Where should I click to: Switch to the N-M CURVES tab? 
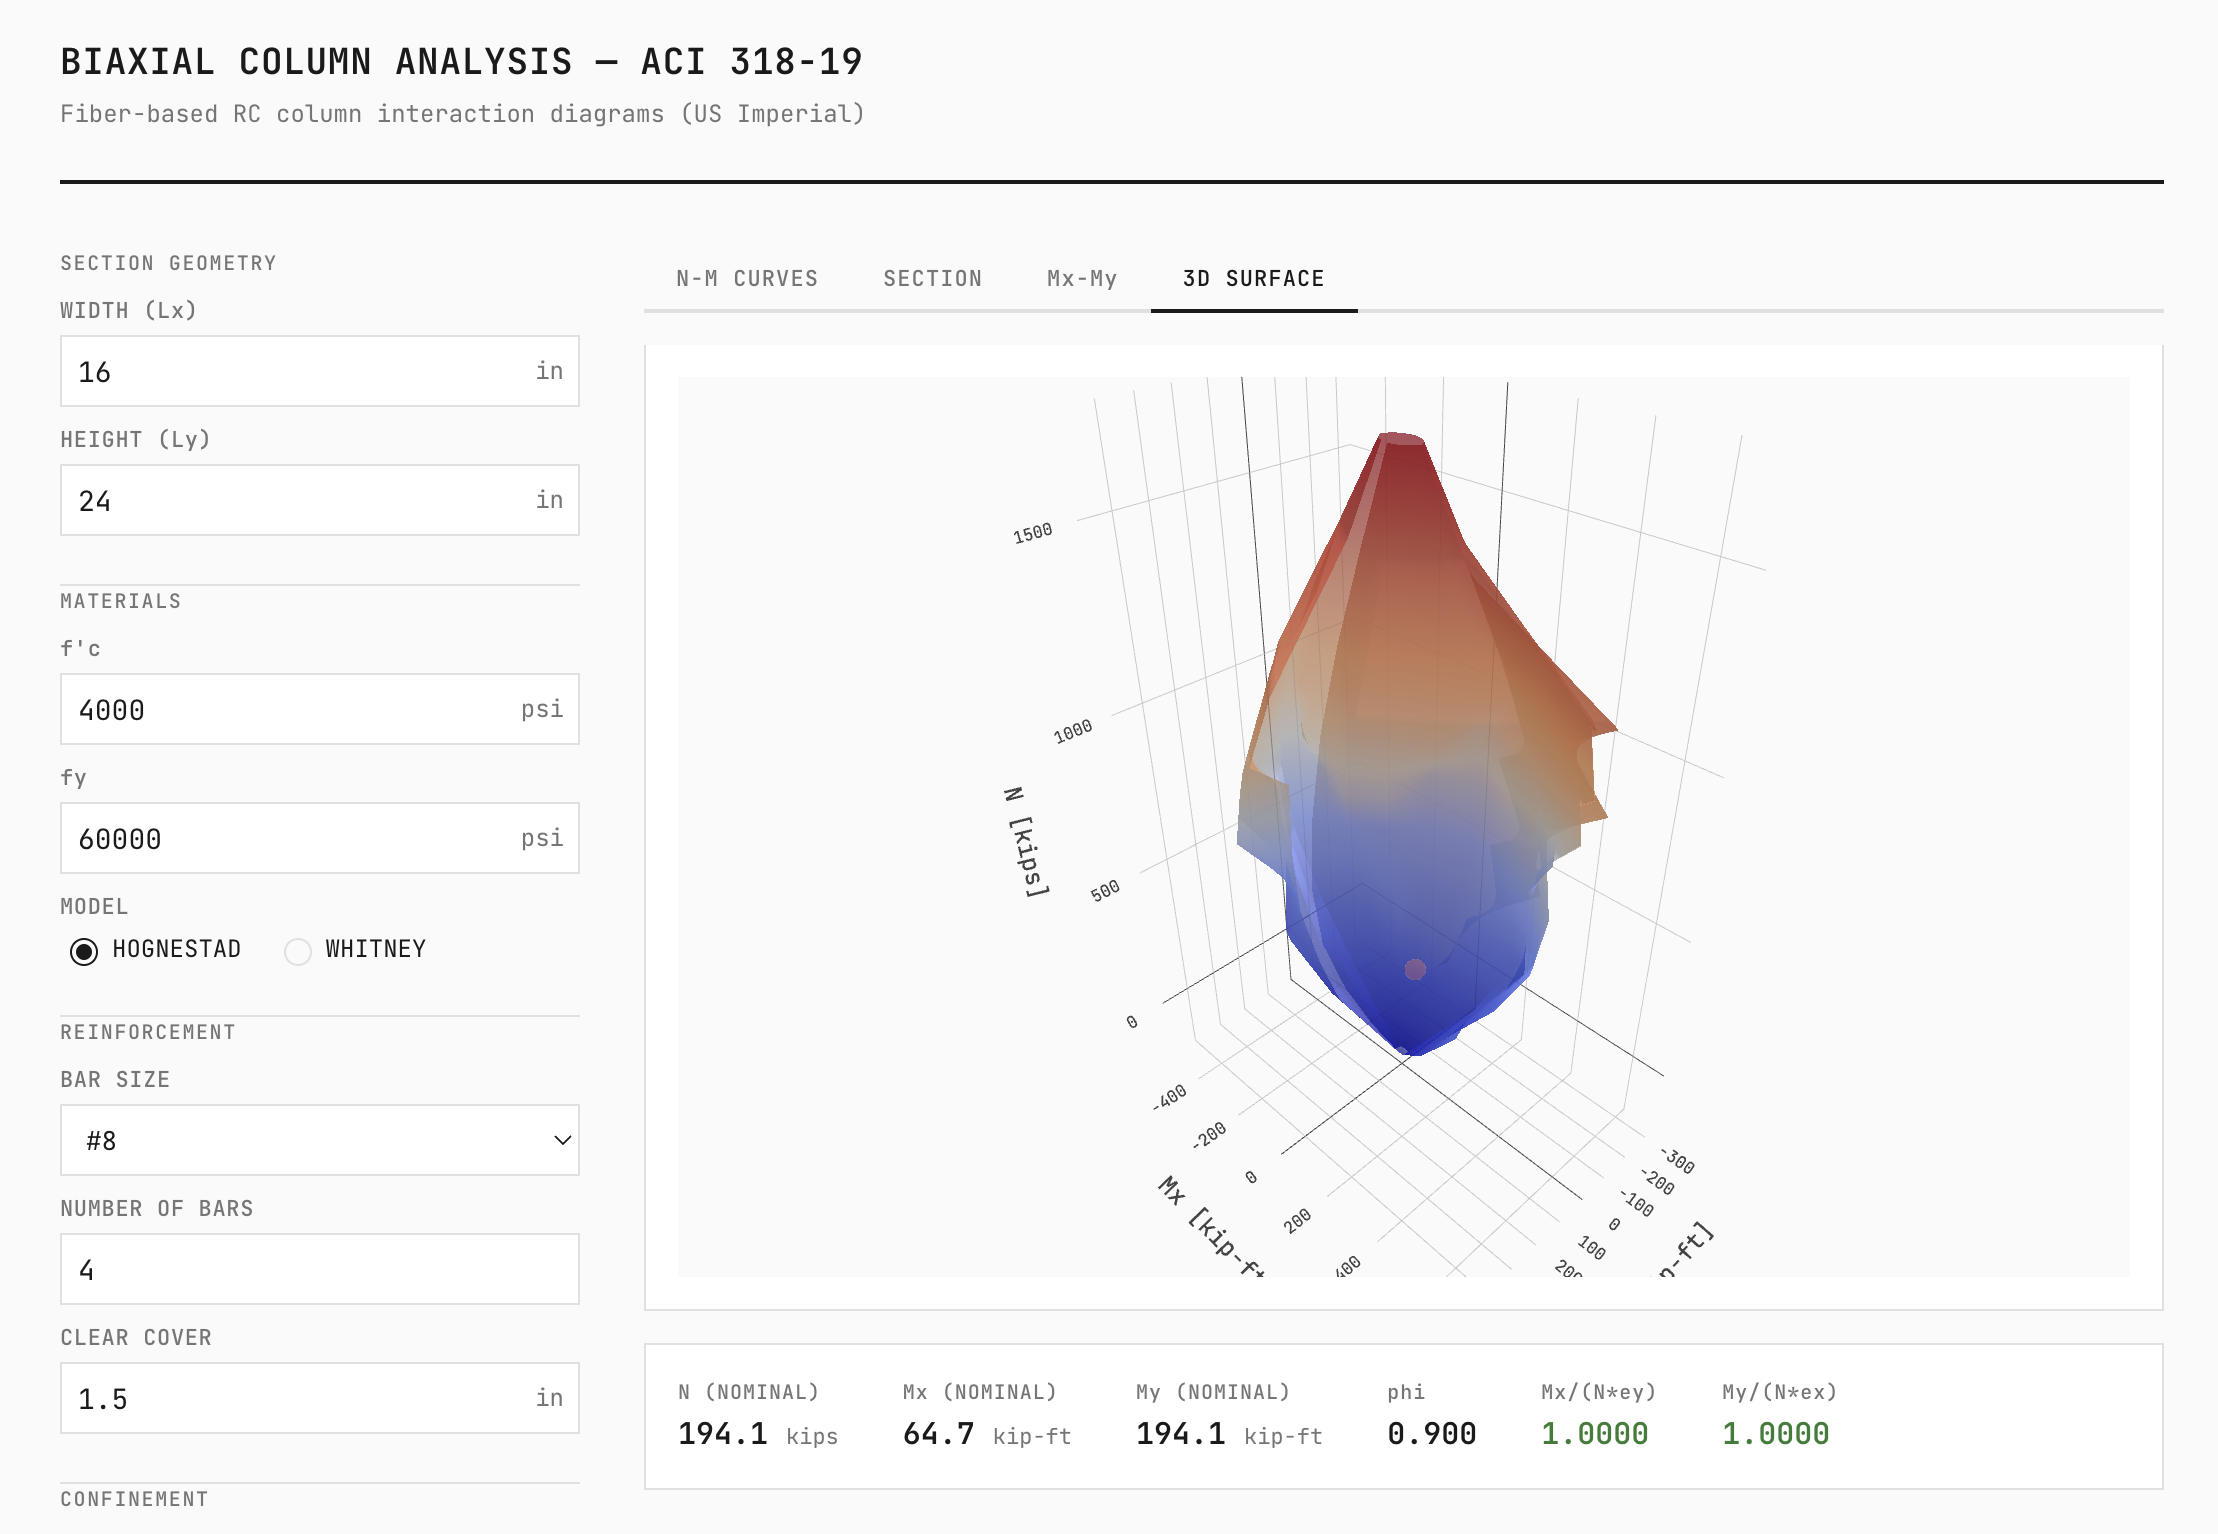tap(746, 279)
